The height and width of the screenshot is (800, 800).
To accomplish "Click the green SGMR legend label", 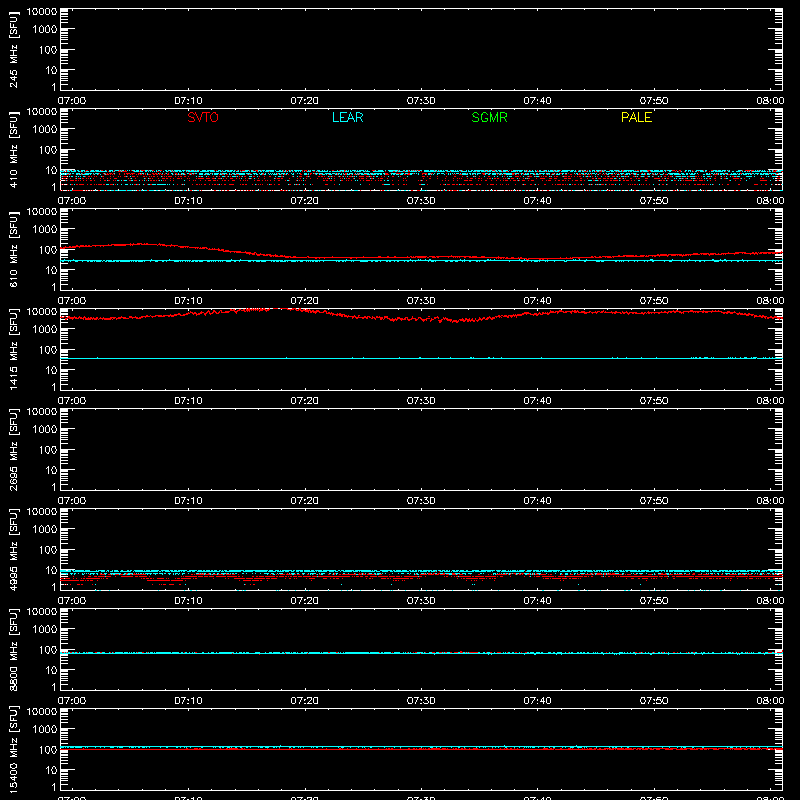I will point(489,117).
